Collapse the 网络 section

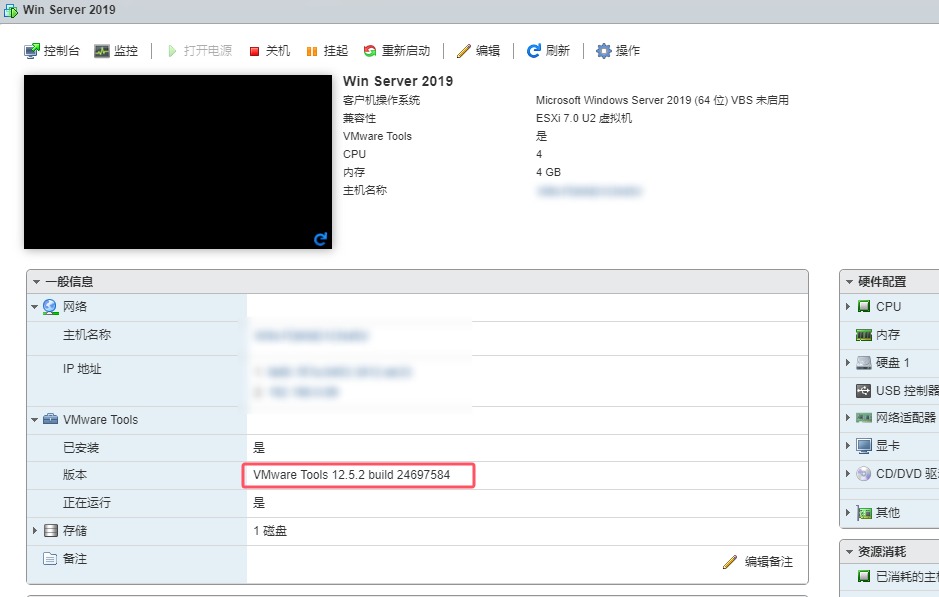(35, 307)
